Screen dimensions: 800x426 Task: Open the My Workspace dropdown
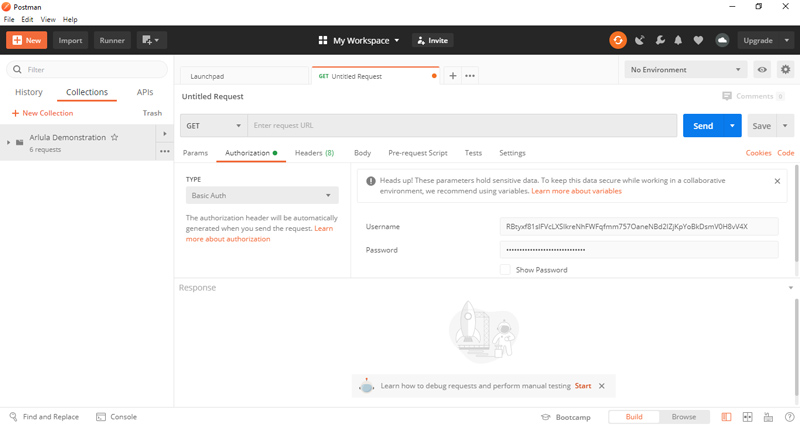coord(359,40)
